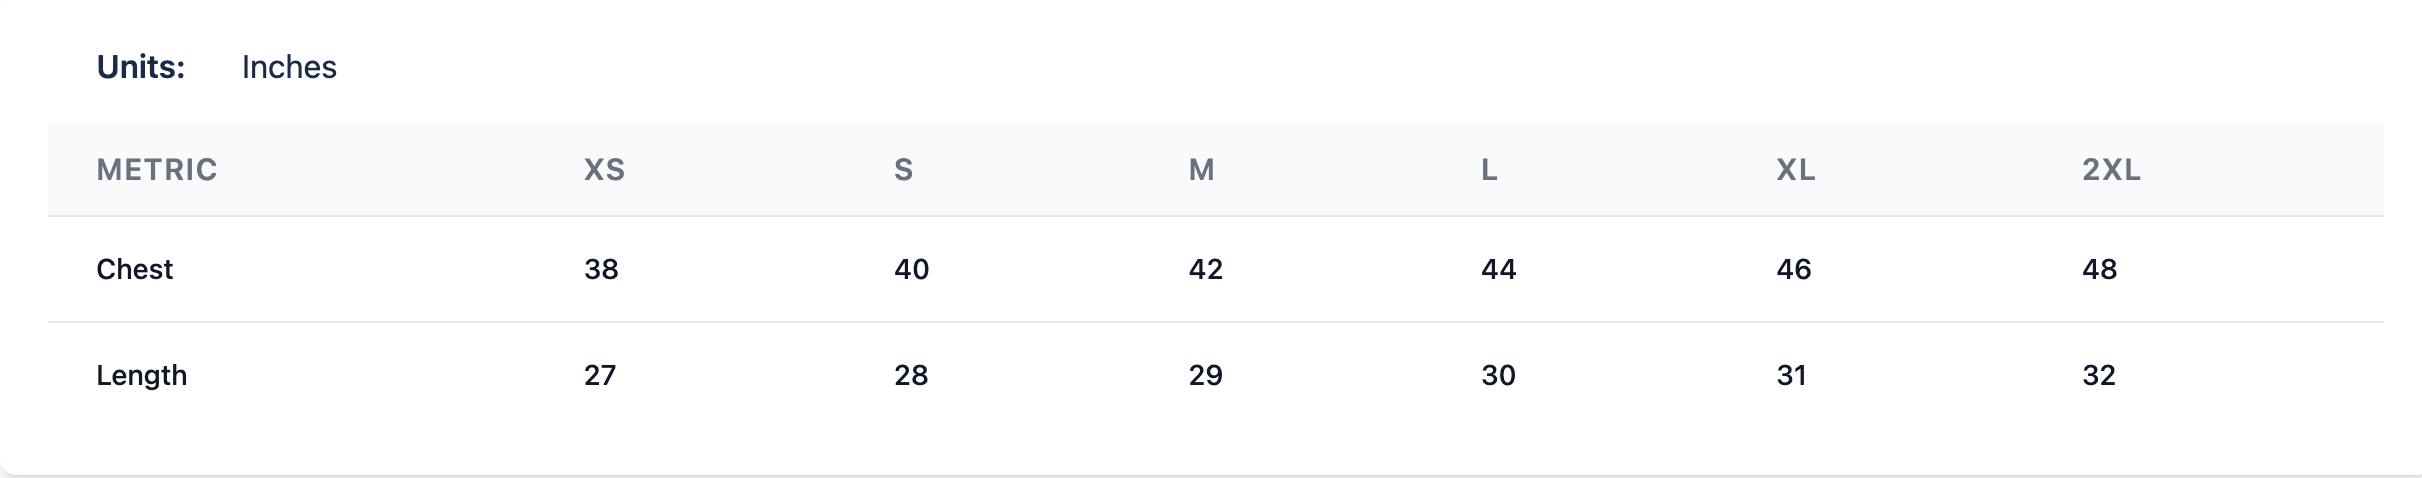Viewport: 2422px width, 478px height.
Task: Select the Length row label
Action: (x=142, y=375)
